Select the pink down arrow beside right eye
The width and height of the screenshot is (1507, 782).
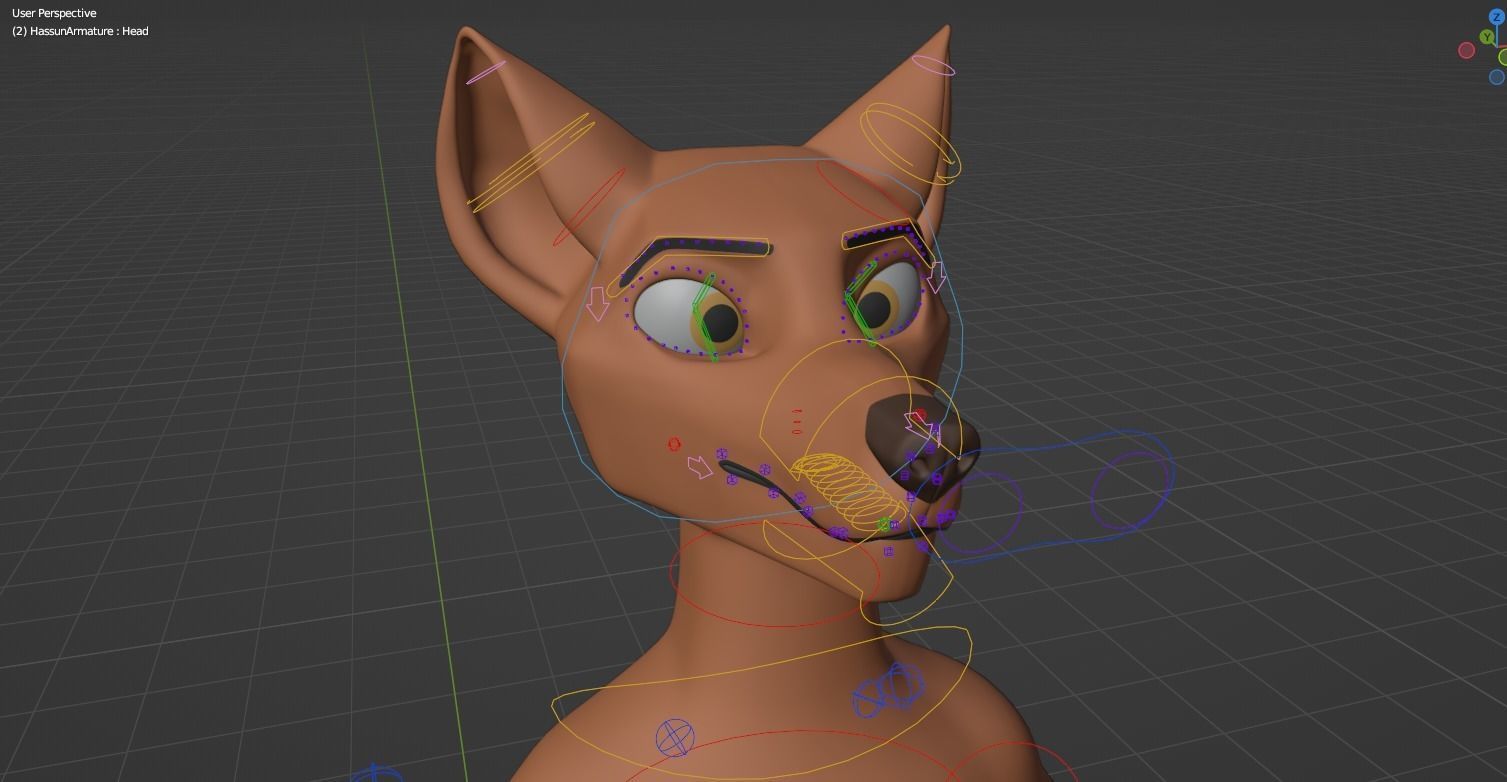[x=937, y=276]
